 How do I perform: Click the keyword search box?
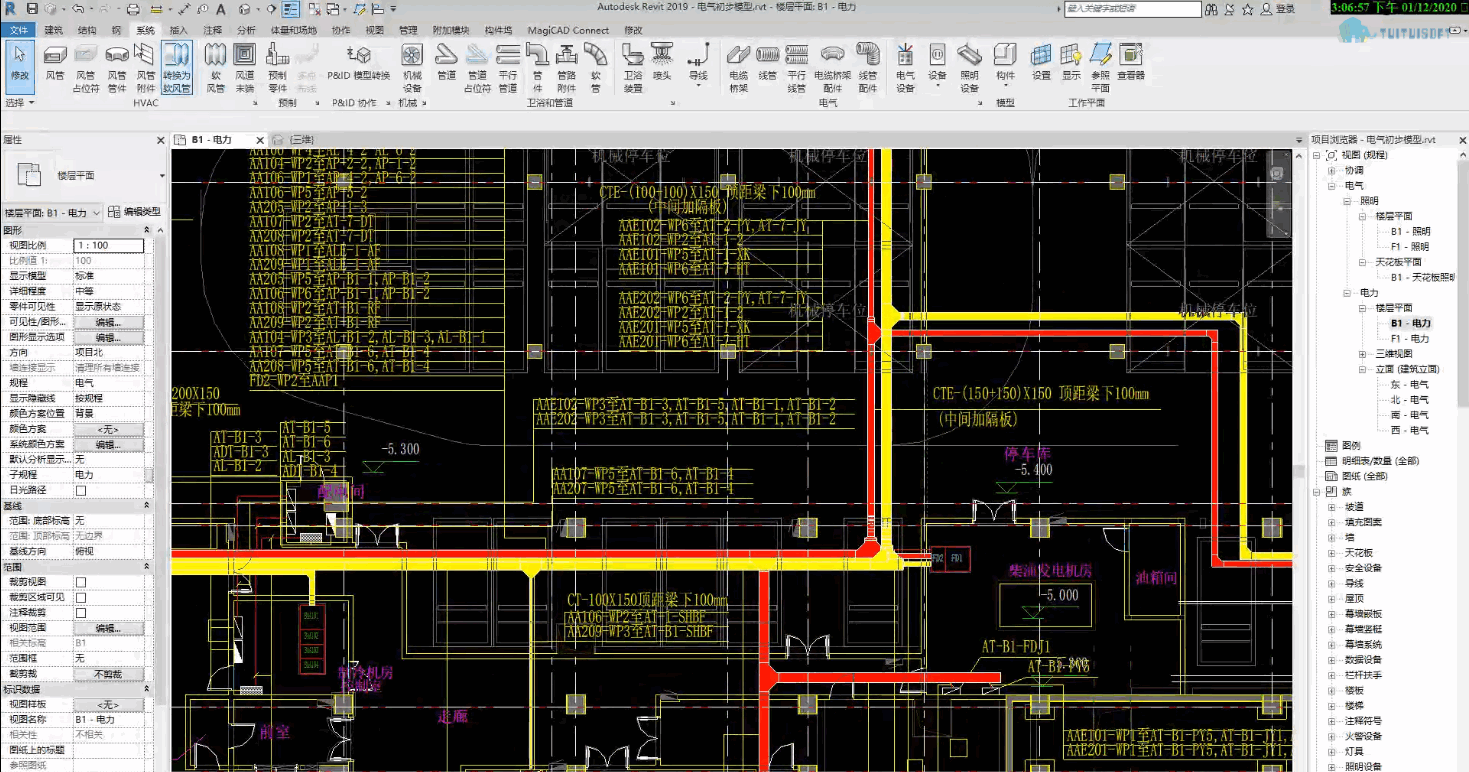tap(1133, 9)
